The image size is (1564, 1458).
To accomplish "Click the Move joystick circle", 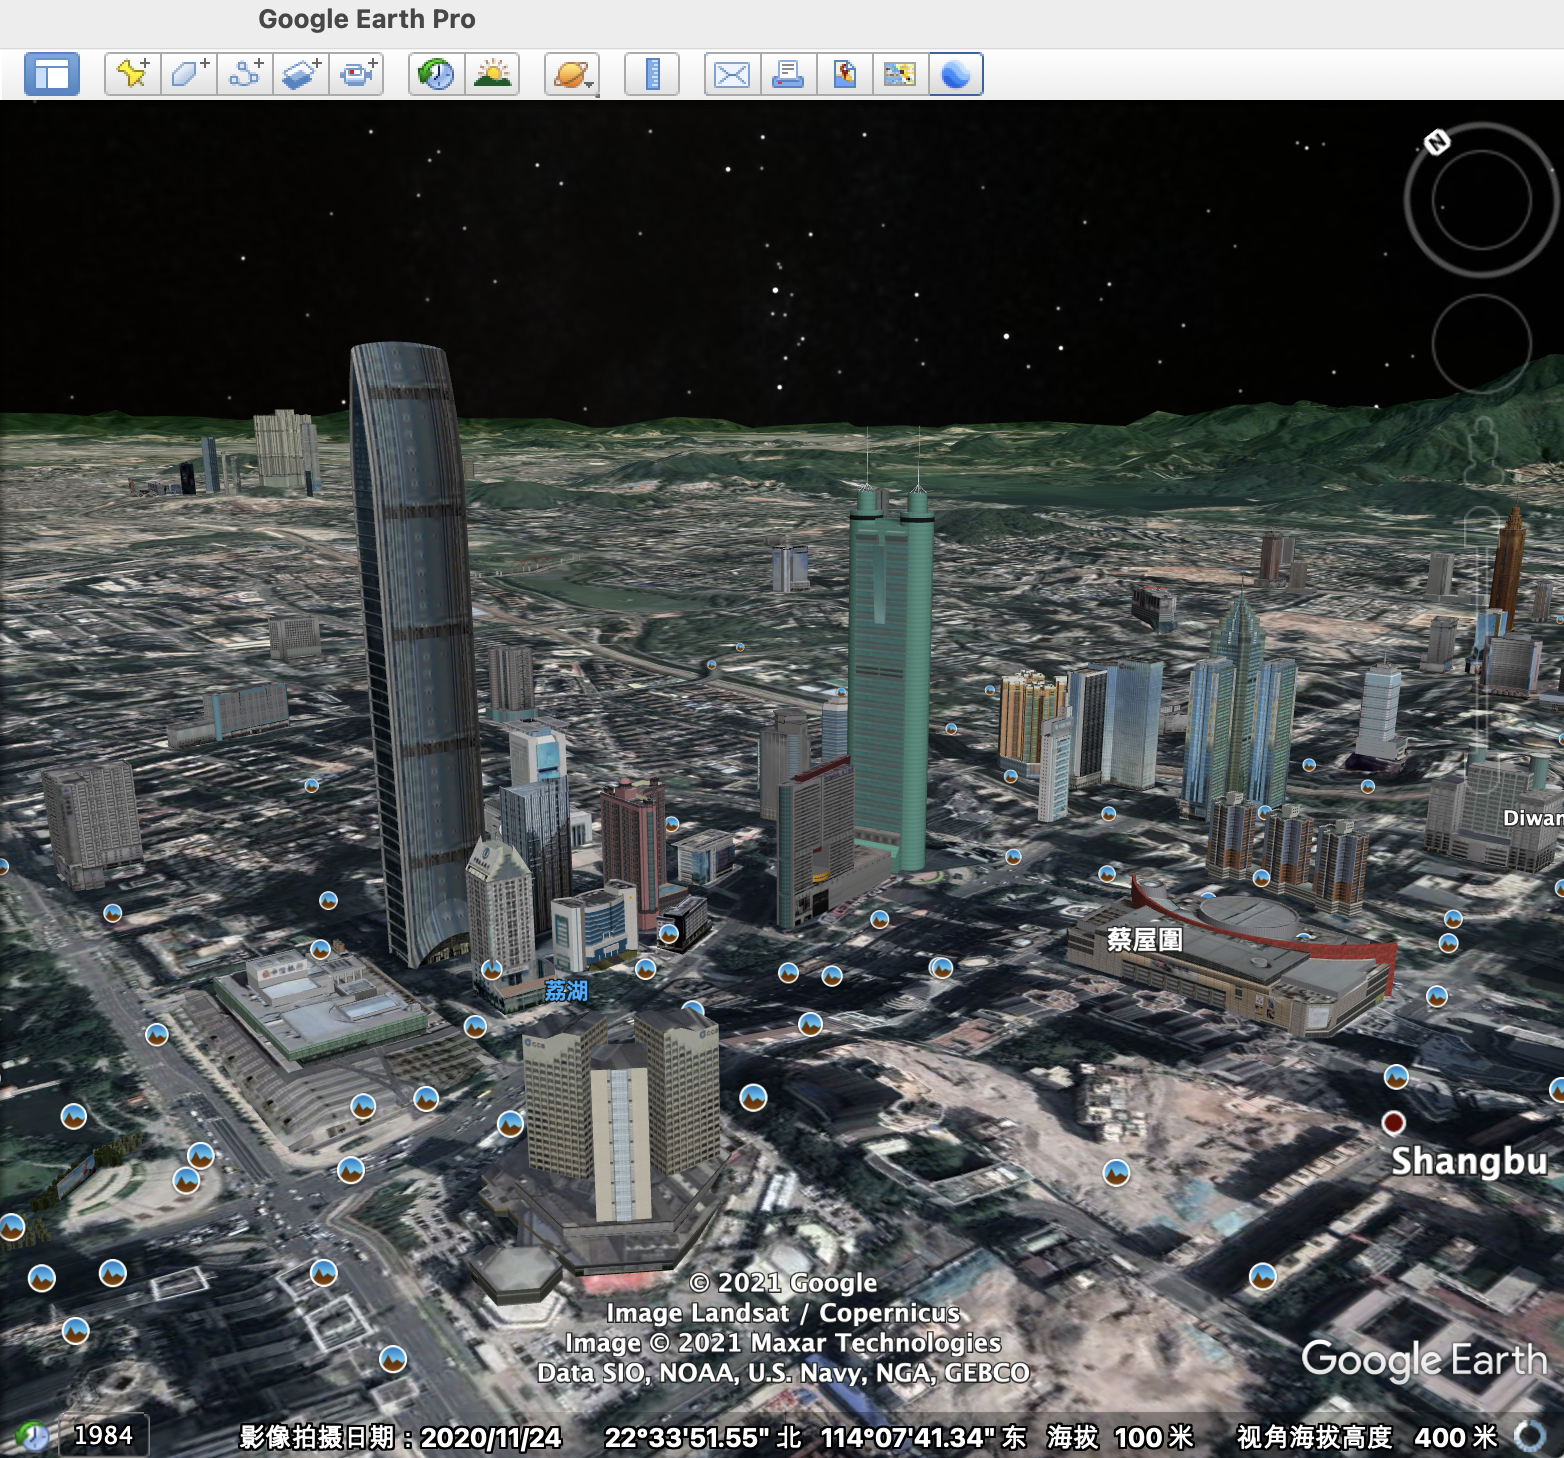I will coord(1481,344).
